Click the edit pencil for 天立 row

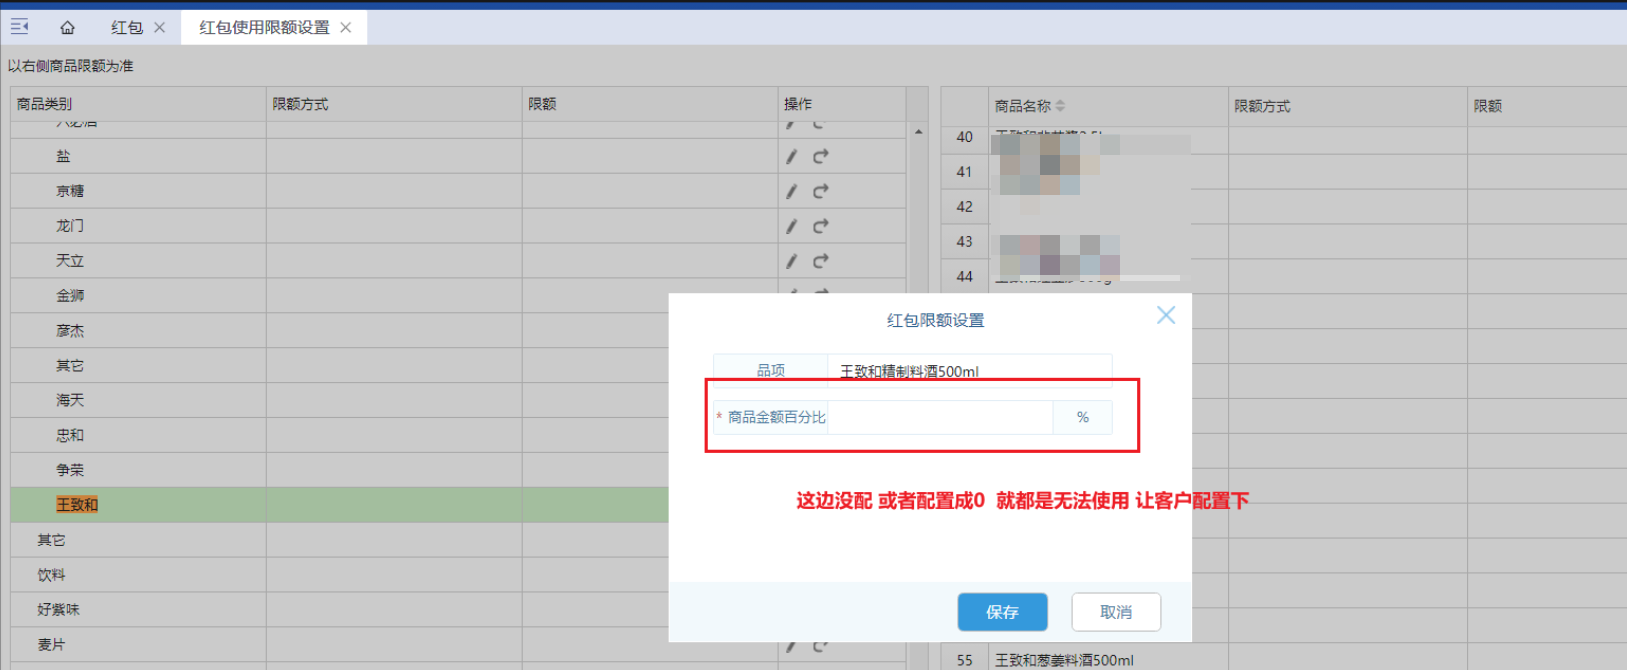pyautogui.click(x=791, y=261)
